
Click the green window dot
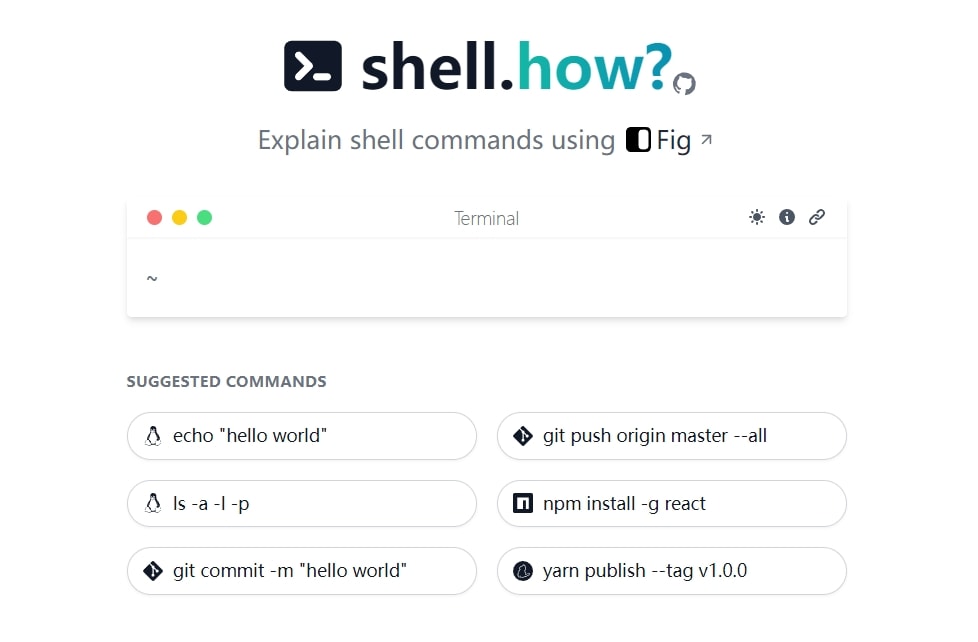pyautogui.click(x=205, y=217)
